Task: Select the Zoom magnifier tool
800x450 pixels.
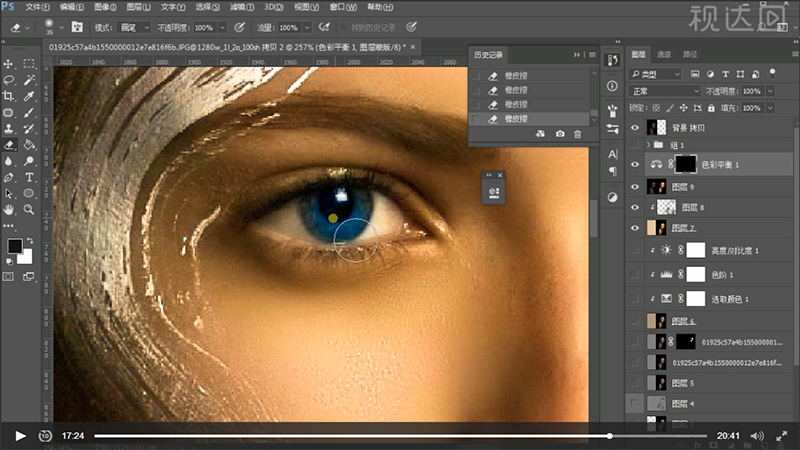Action: pos(29,209)
